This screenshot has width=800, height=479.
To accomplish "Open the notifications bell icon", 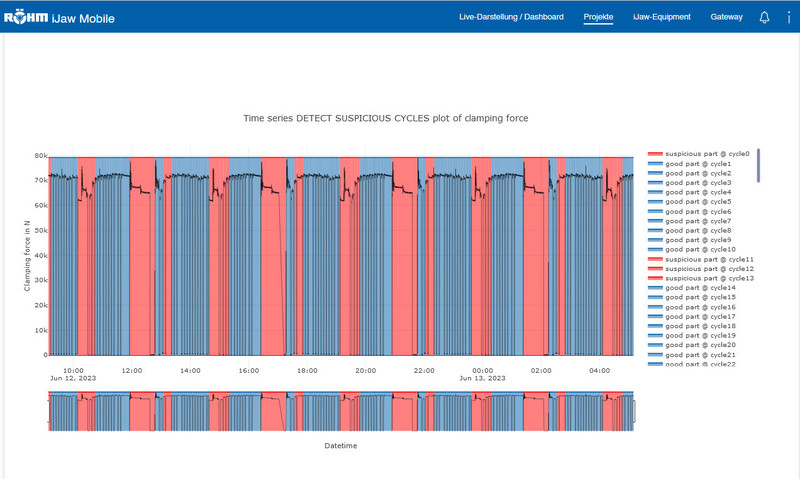I will click(x=764, y=17).
